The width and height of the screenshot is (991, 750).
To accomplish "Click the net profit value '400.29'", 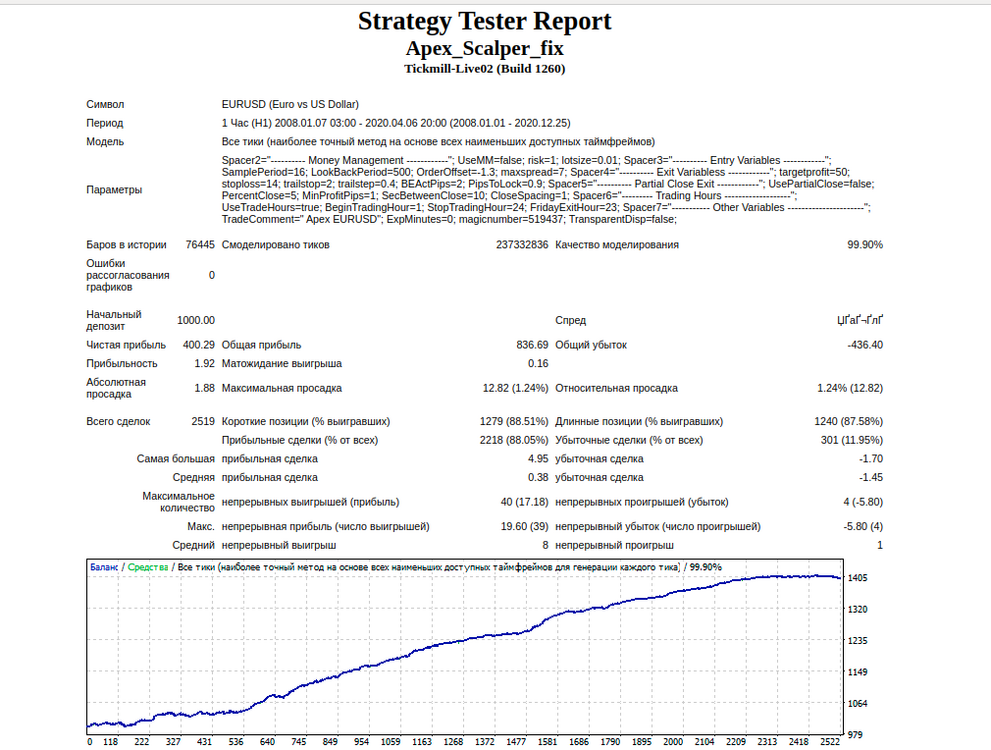I will tap(199, 345).
